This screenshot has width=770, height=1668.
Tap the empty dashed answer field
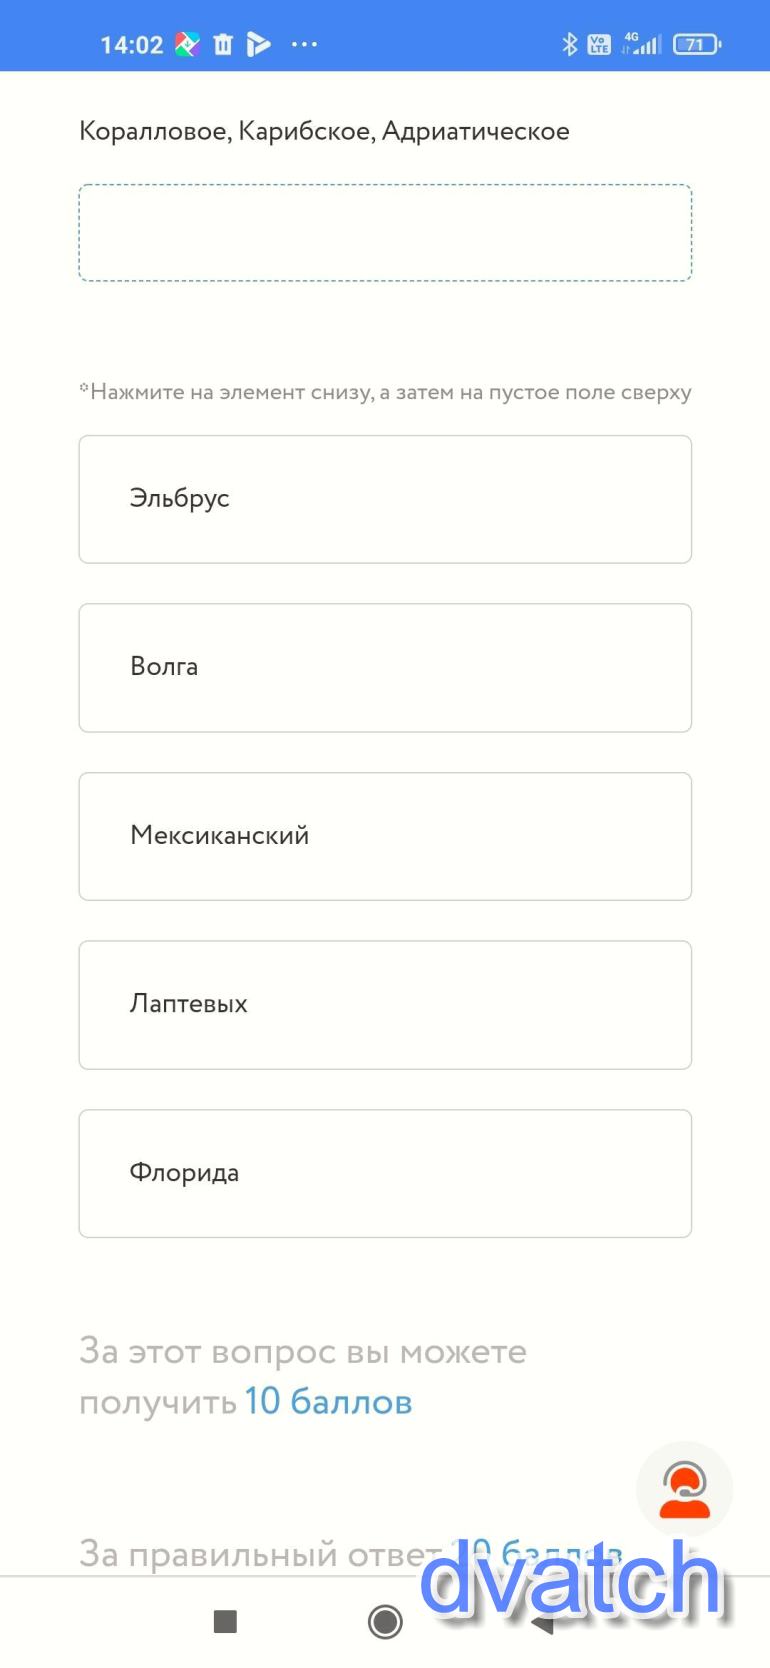tap(385, 232)
